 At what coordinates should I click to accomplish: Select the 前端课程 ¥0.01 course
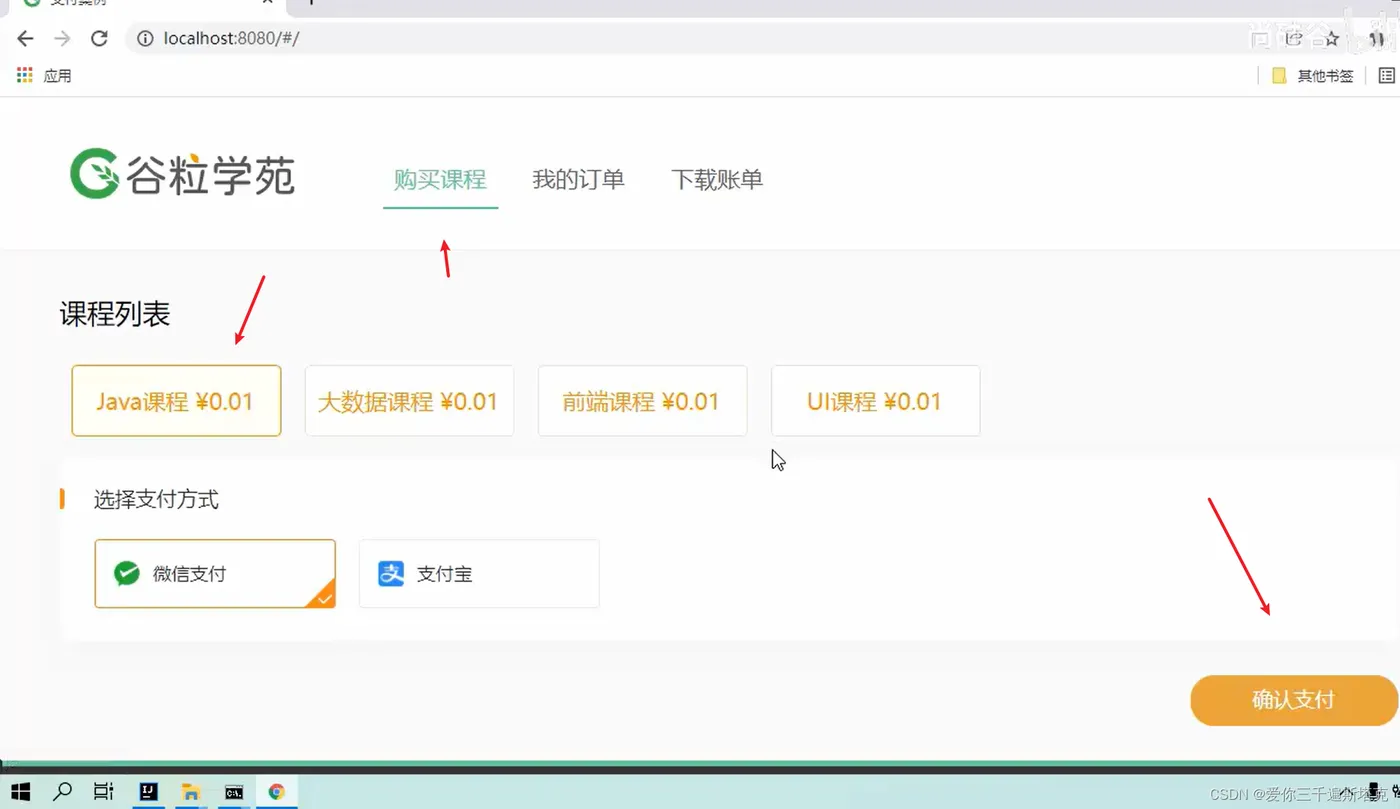(642, 401)
